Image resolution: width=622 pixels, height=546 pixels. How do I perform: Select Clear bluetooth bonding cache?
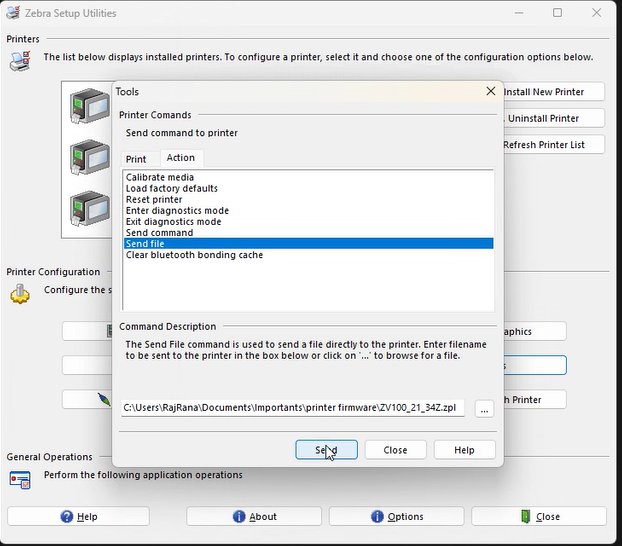click(x=194, y=255)
